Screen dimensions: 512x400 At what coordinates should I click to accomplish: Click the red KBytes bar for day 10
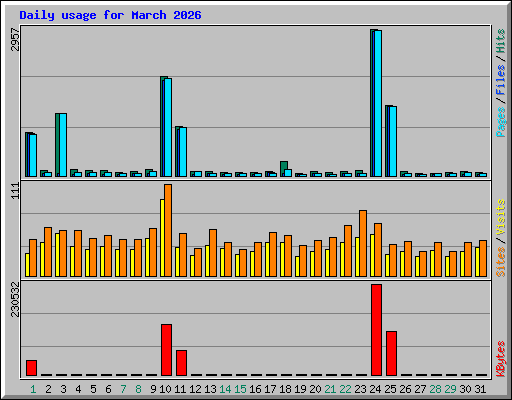tap(166, 350)
